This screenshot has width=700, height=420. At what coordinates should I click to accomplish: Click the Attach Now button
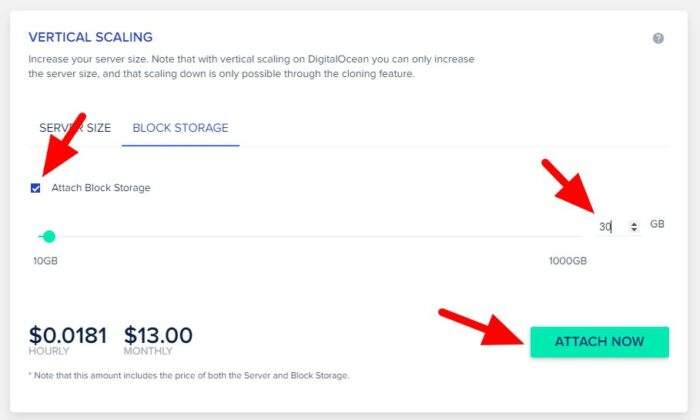[x=600, y=342]
